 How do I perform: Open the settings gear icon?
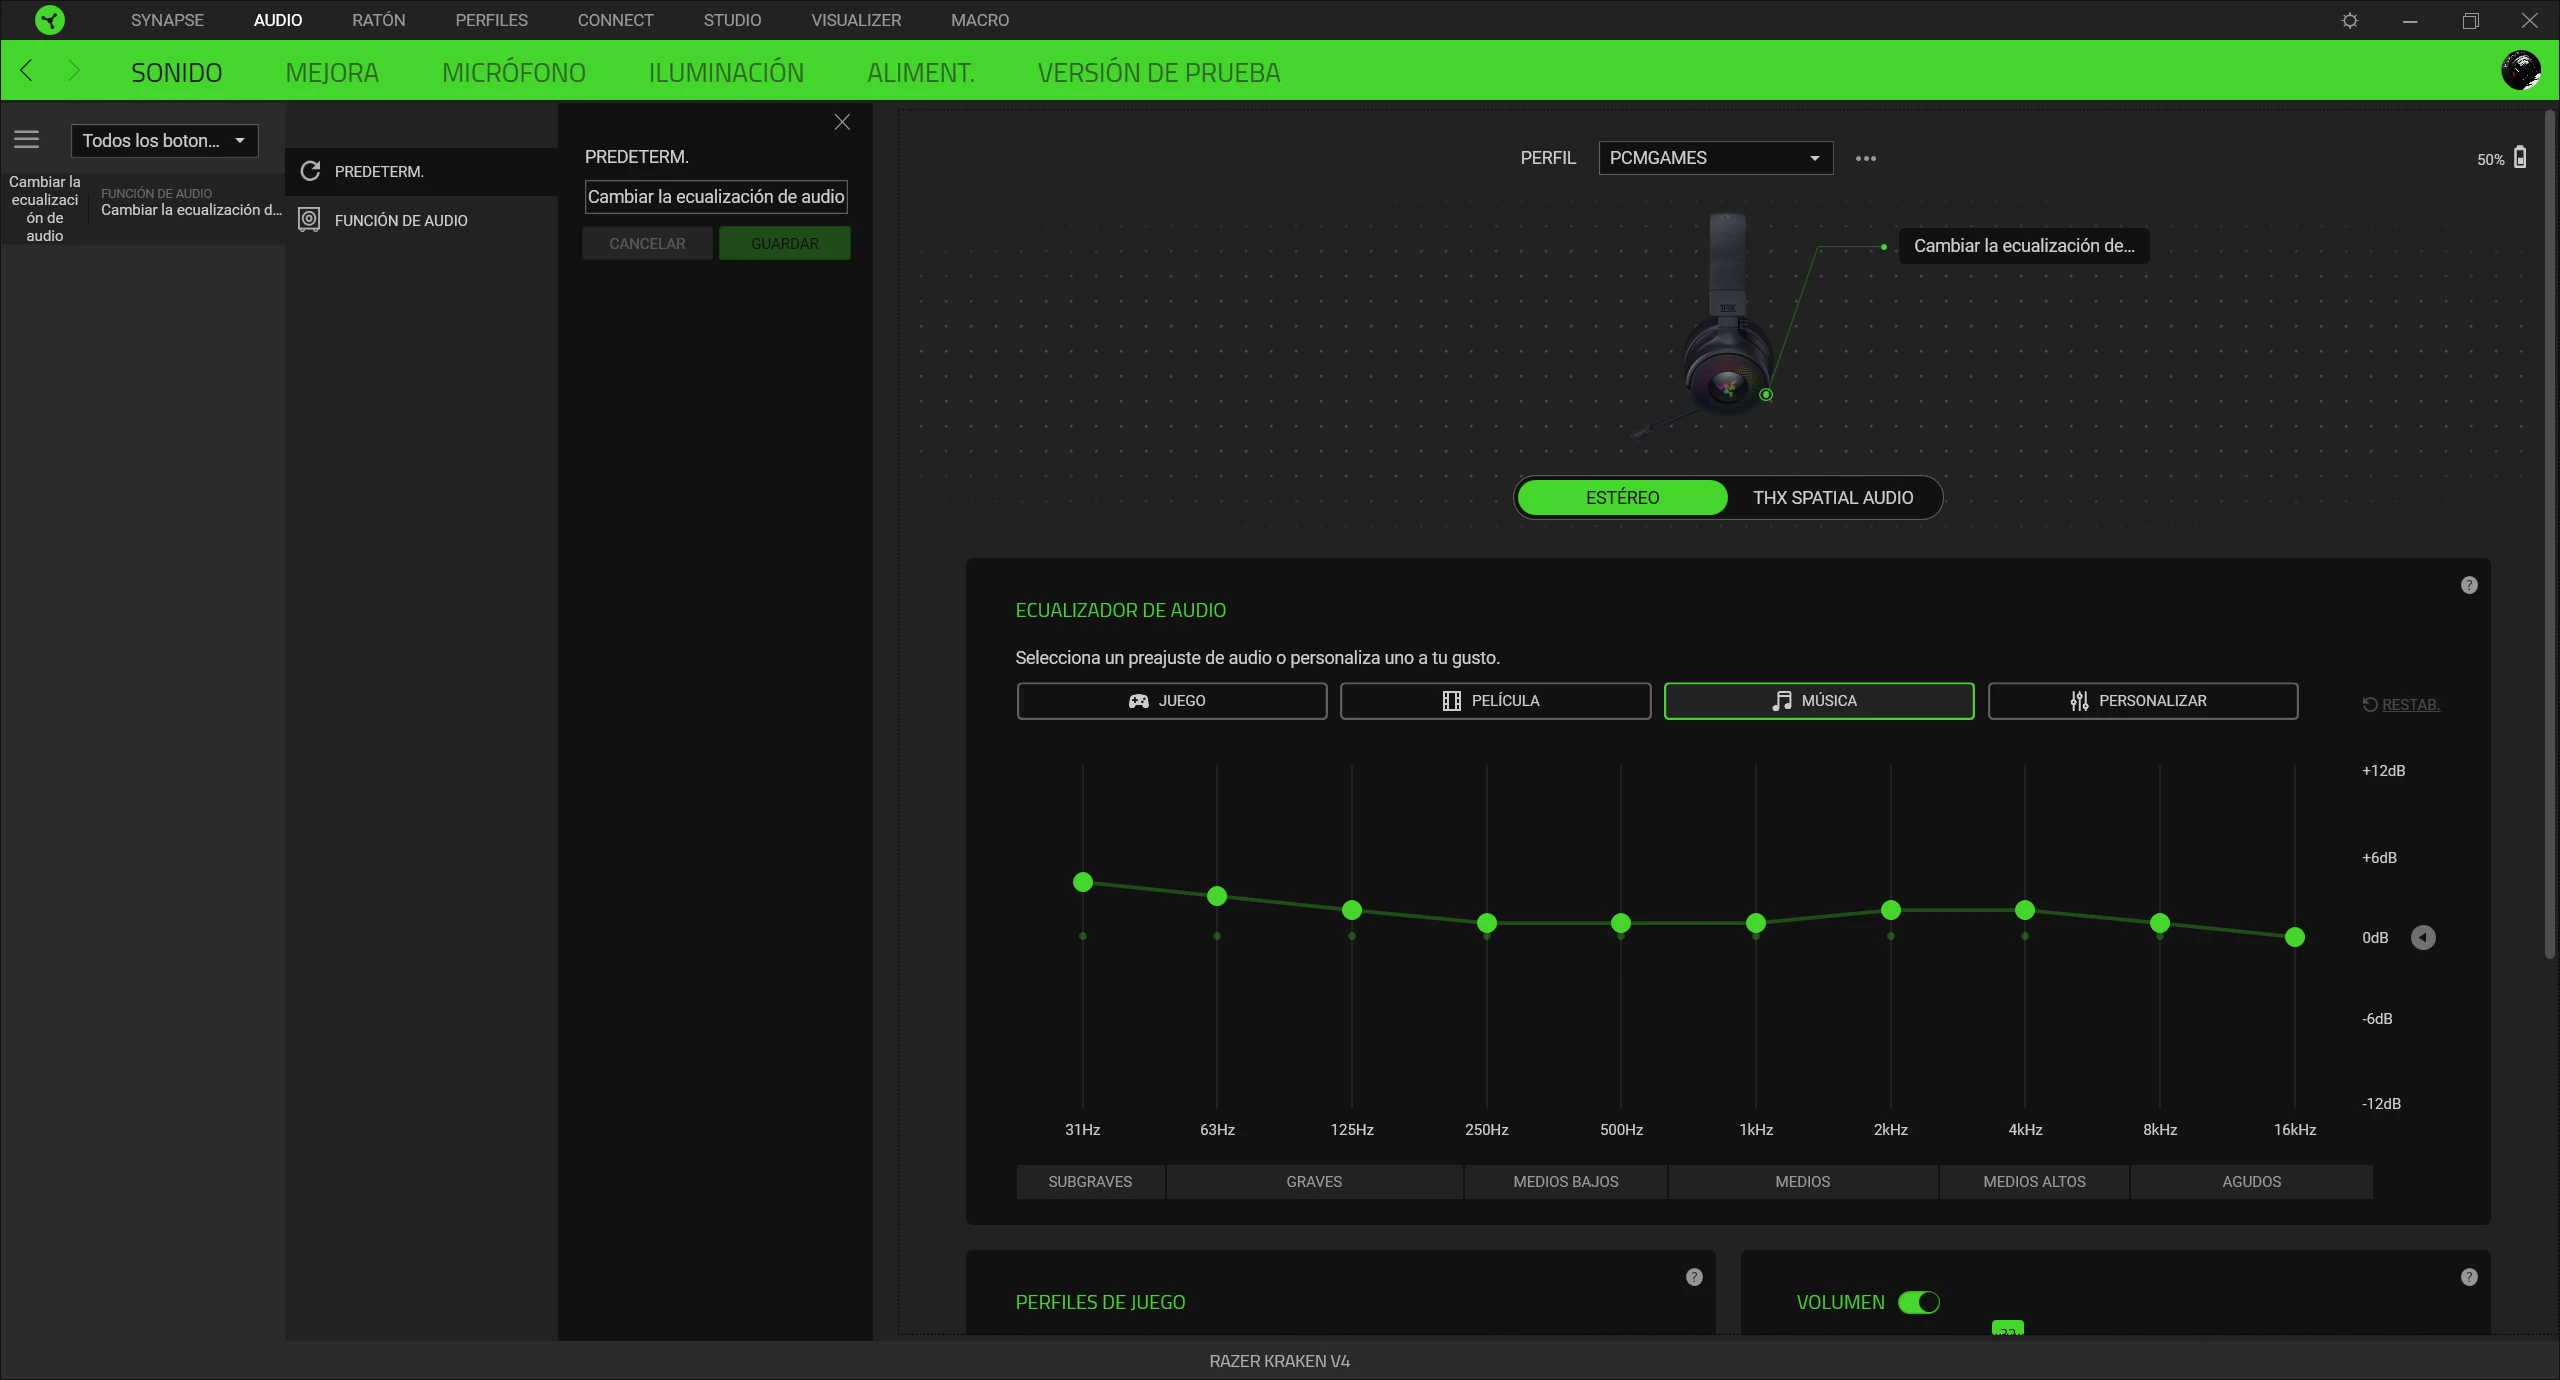[x=2350, y=20]
